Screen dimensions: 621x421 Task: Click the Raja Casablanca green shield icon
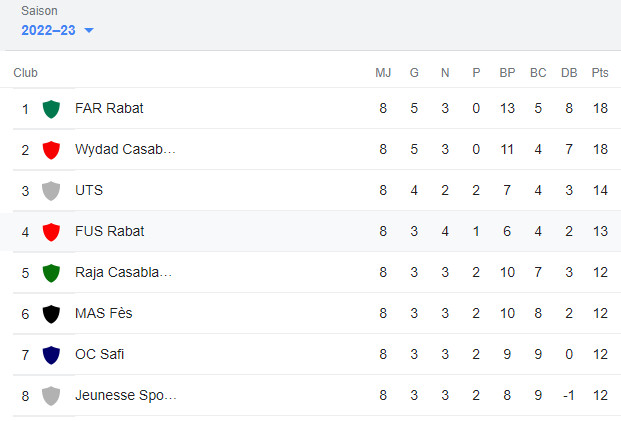pos(51,273)
